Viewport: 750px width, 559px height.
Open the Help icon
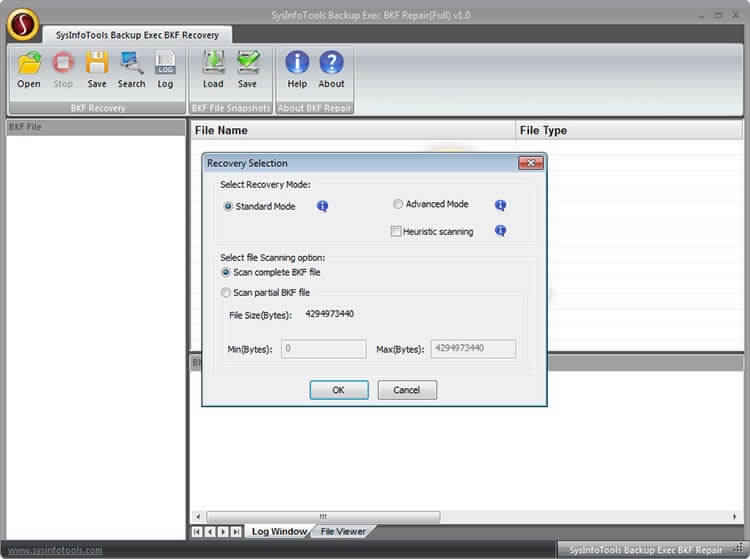click(297, 69)
